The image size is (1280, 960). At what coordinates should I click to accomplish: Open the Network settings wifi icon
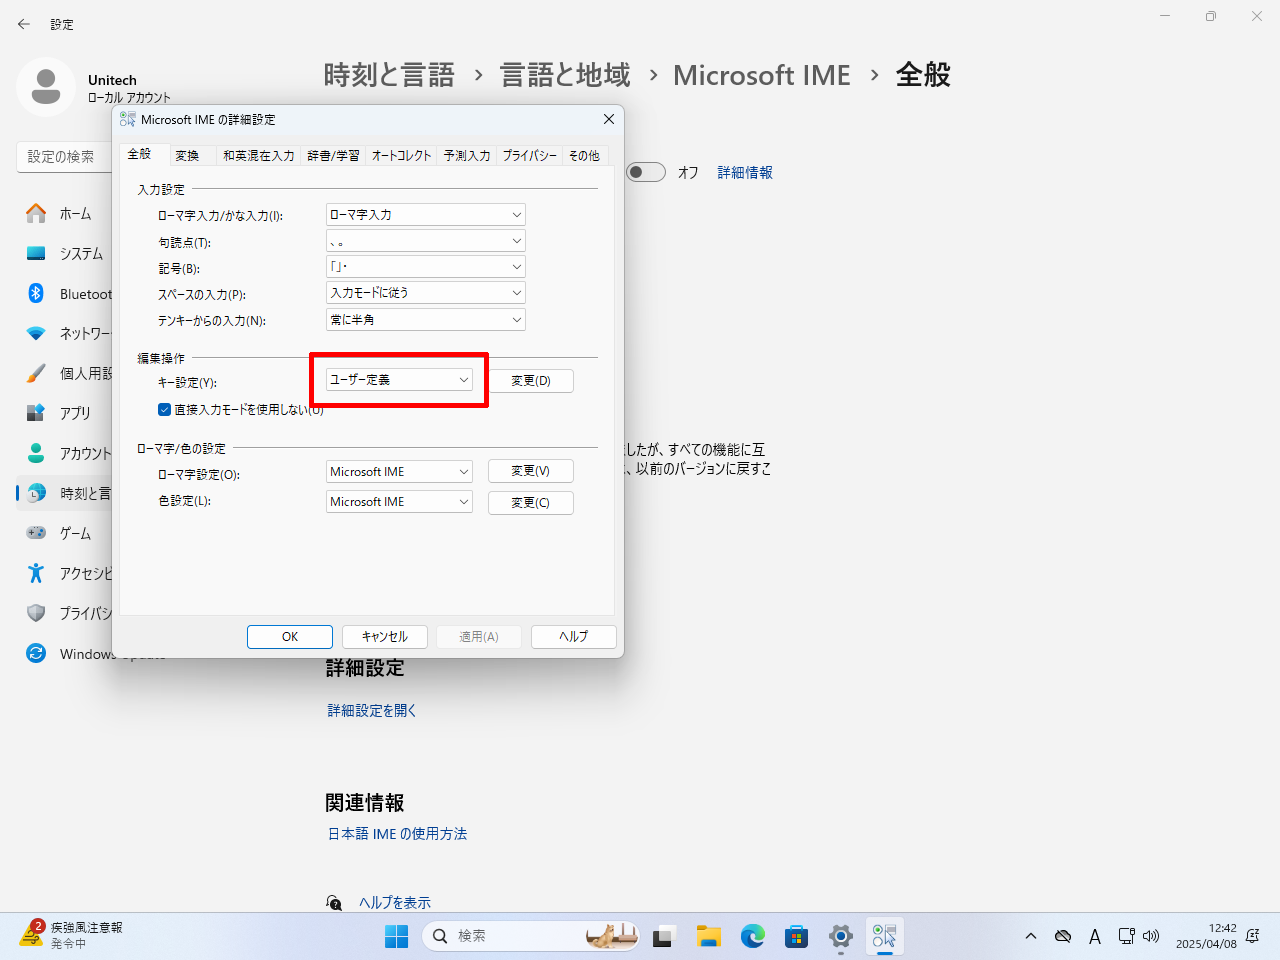pos(36,333)
